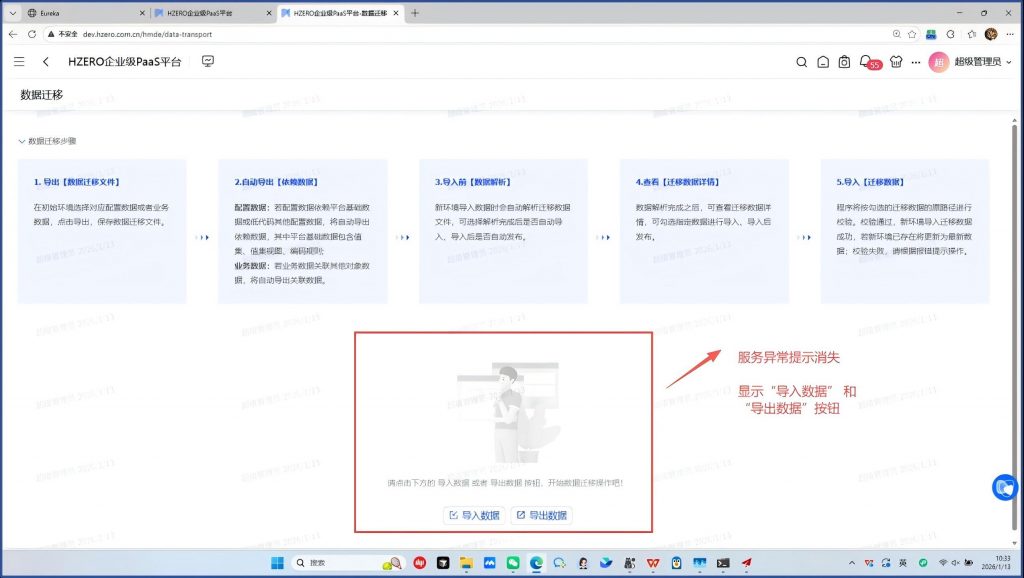Open the hamburger navigation menu
Screen dimensions: 1024x578
19,62
